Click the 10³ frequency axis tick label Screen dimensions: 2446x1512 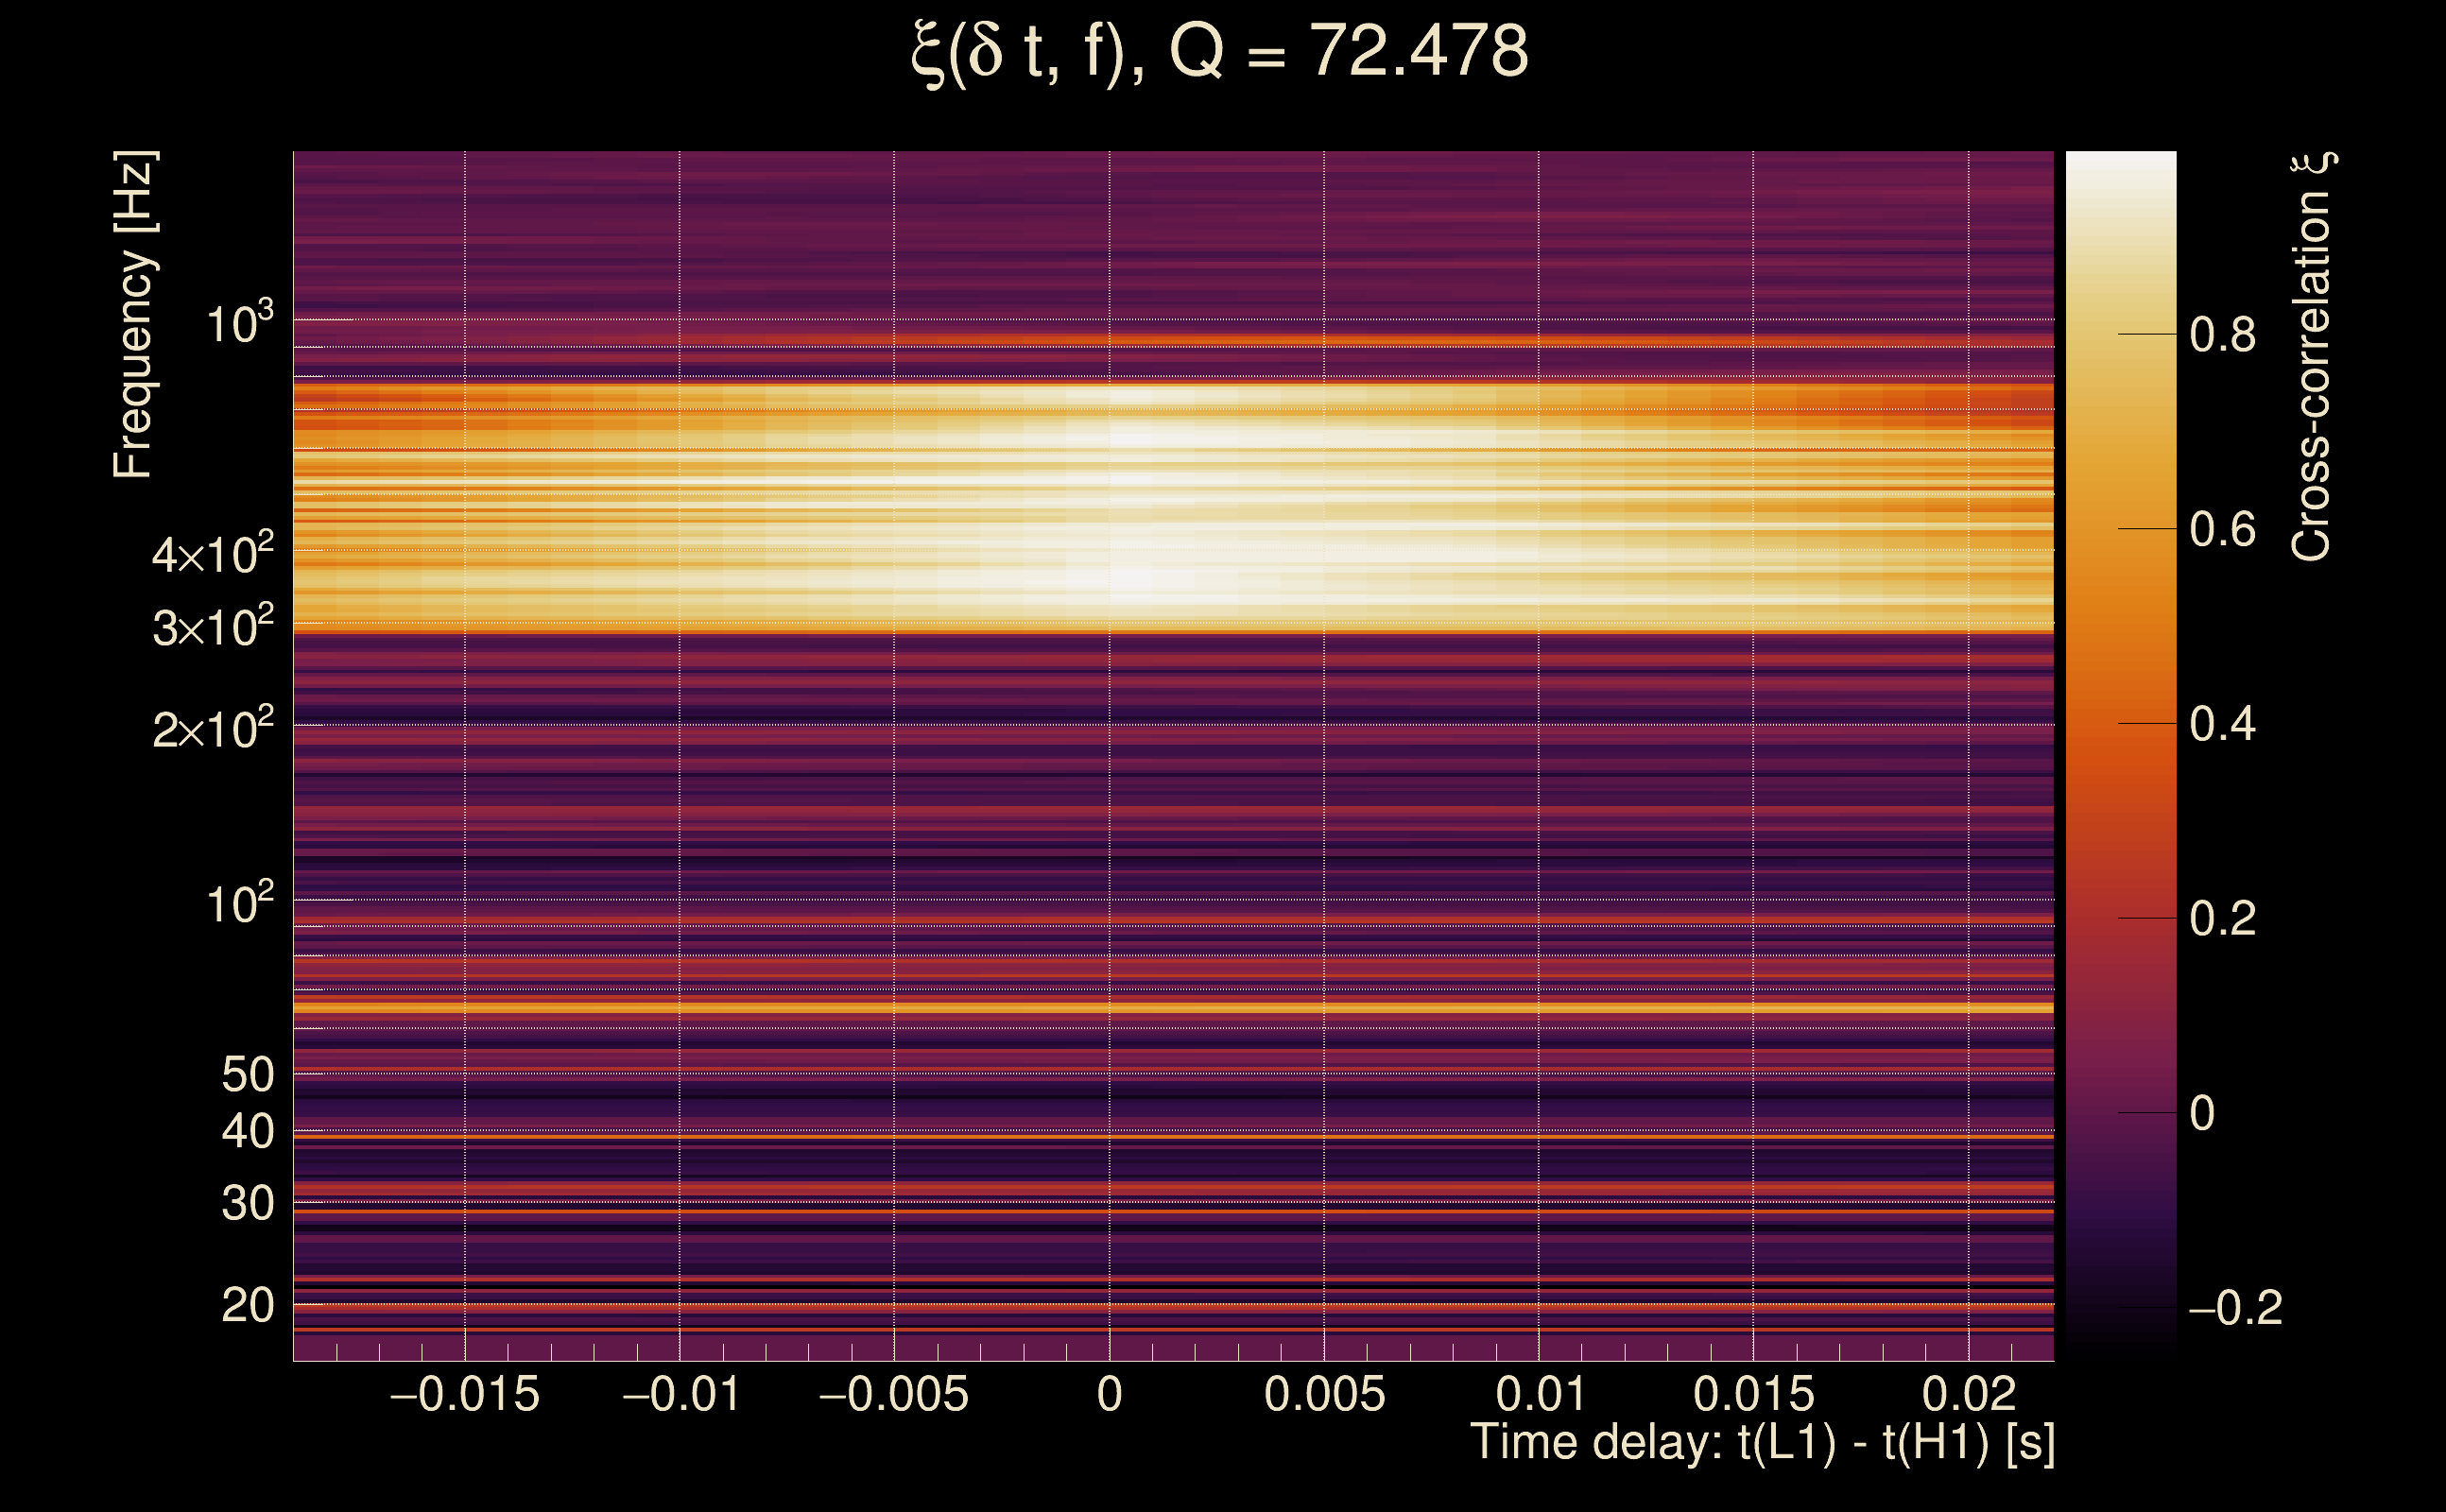239,323
